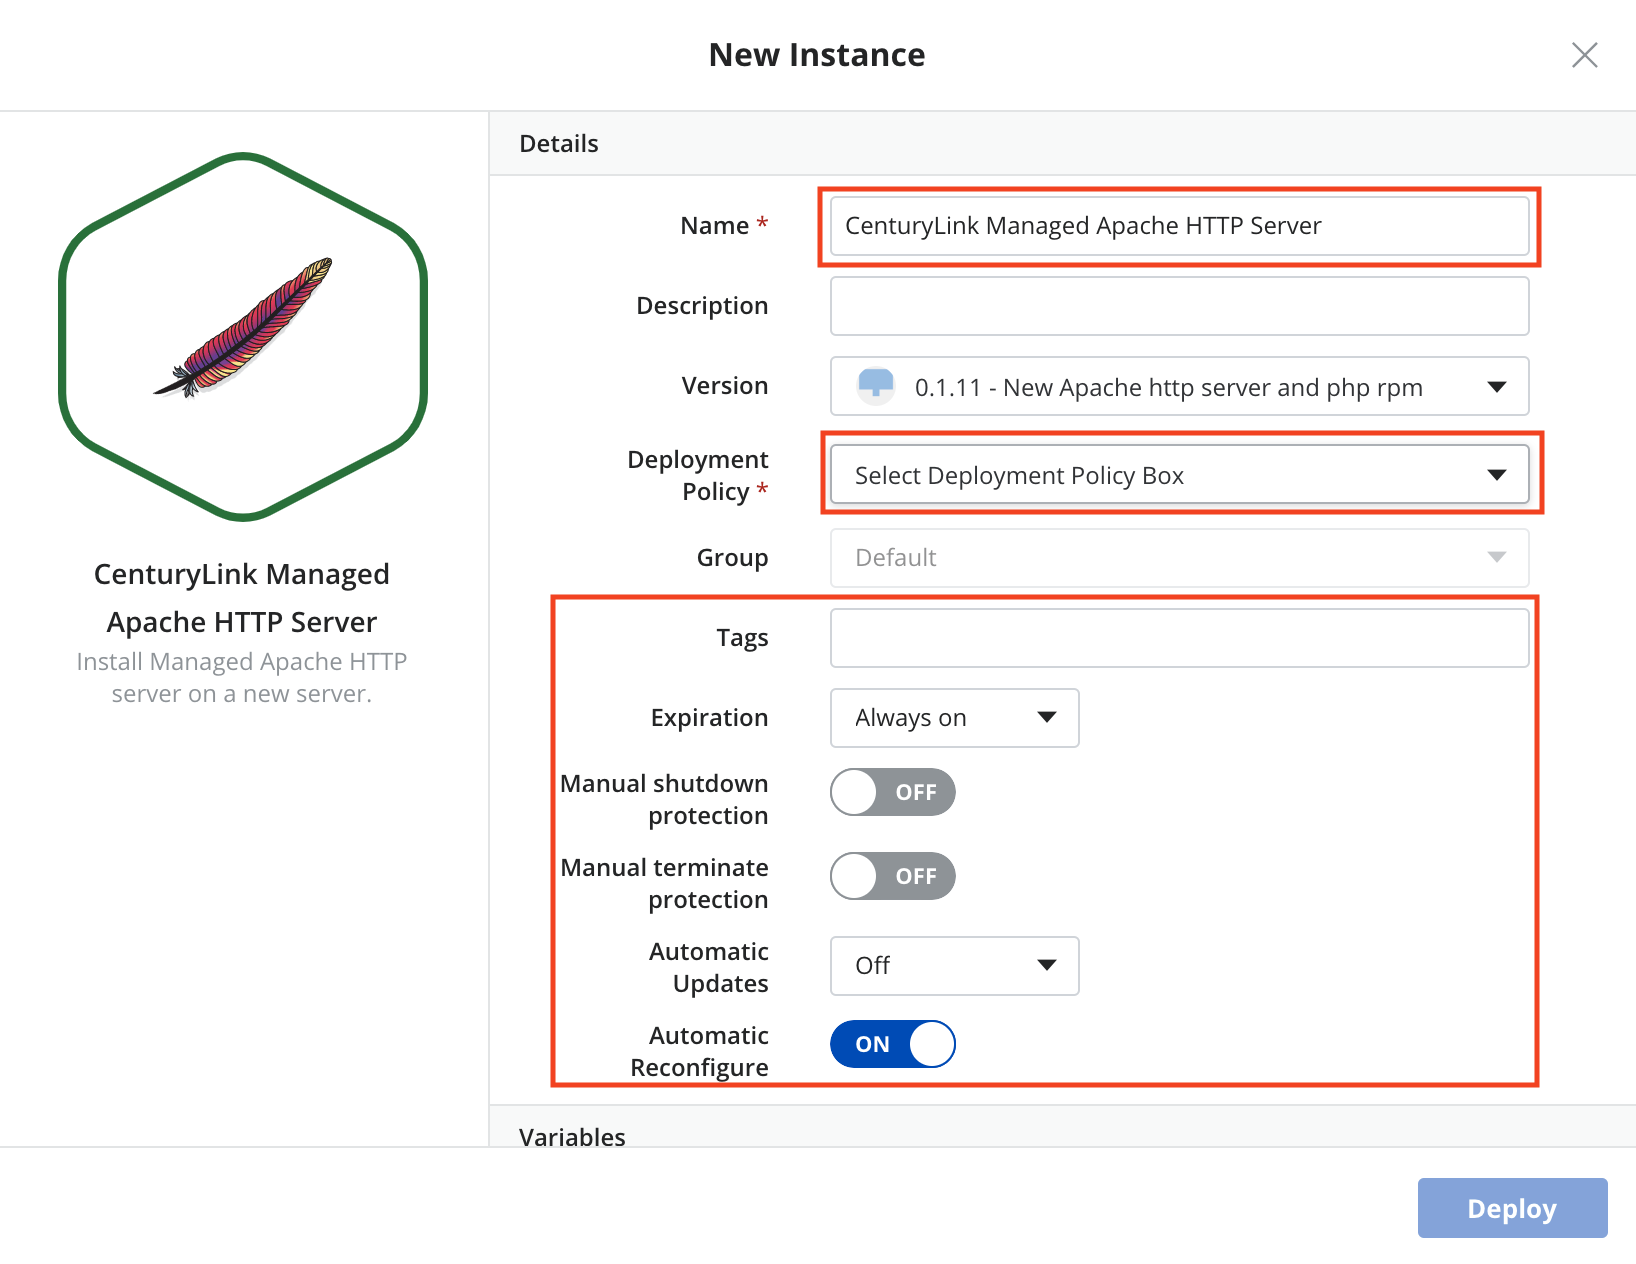Open the Version dropdown
This screenshot has height=1264, width=1636.
coord(1179,386)
